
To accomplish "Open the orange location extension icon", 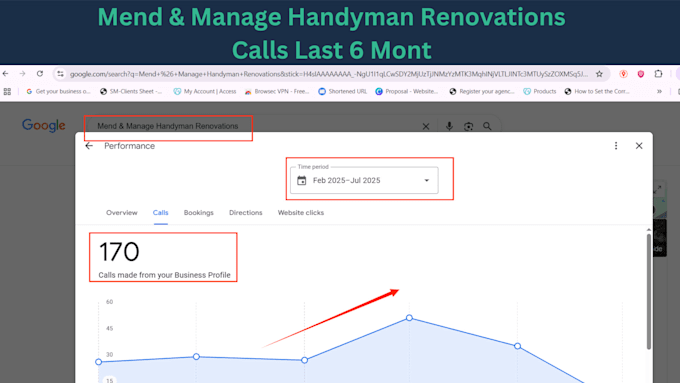I will click(624, 74).
